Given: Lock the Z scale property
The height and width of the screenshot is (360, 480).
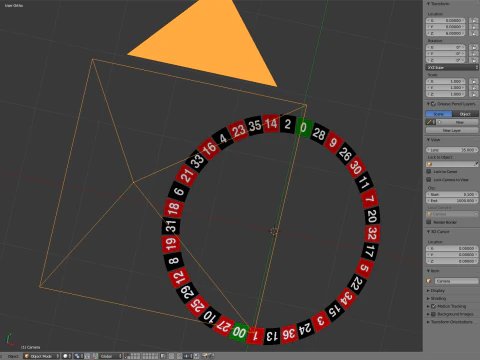Looking at the screenshot, I should pos(473,94).
